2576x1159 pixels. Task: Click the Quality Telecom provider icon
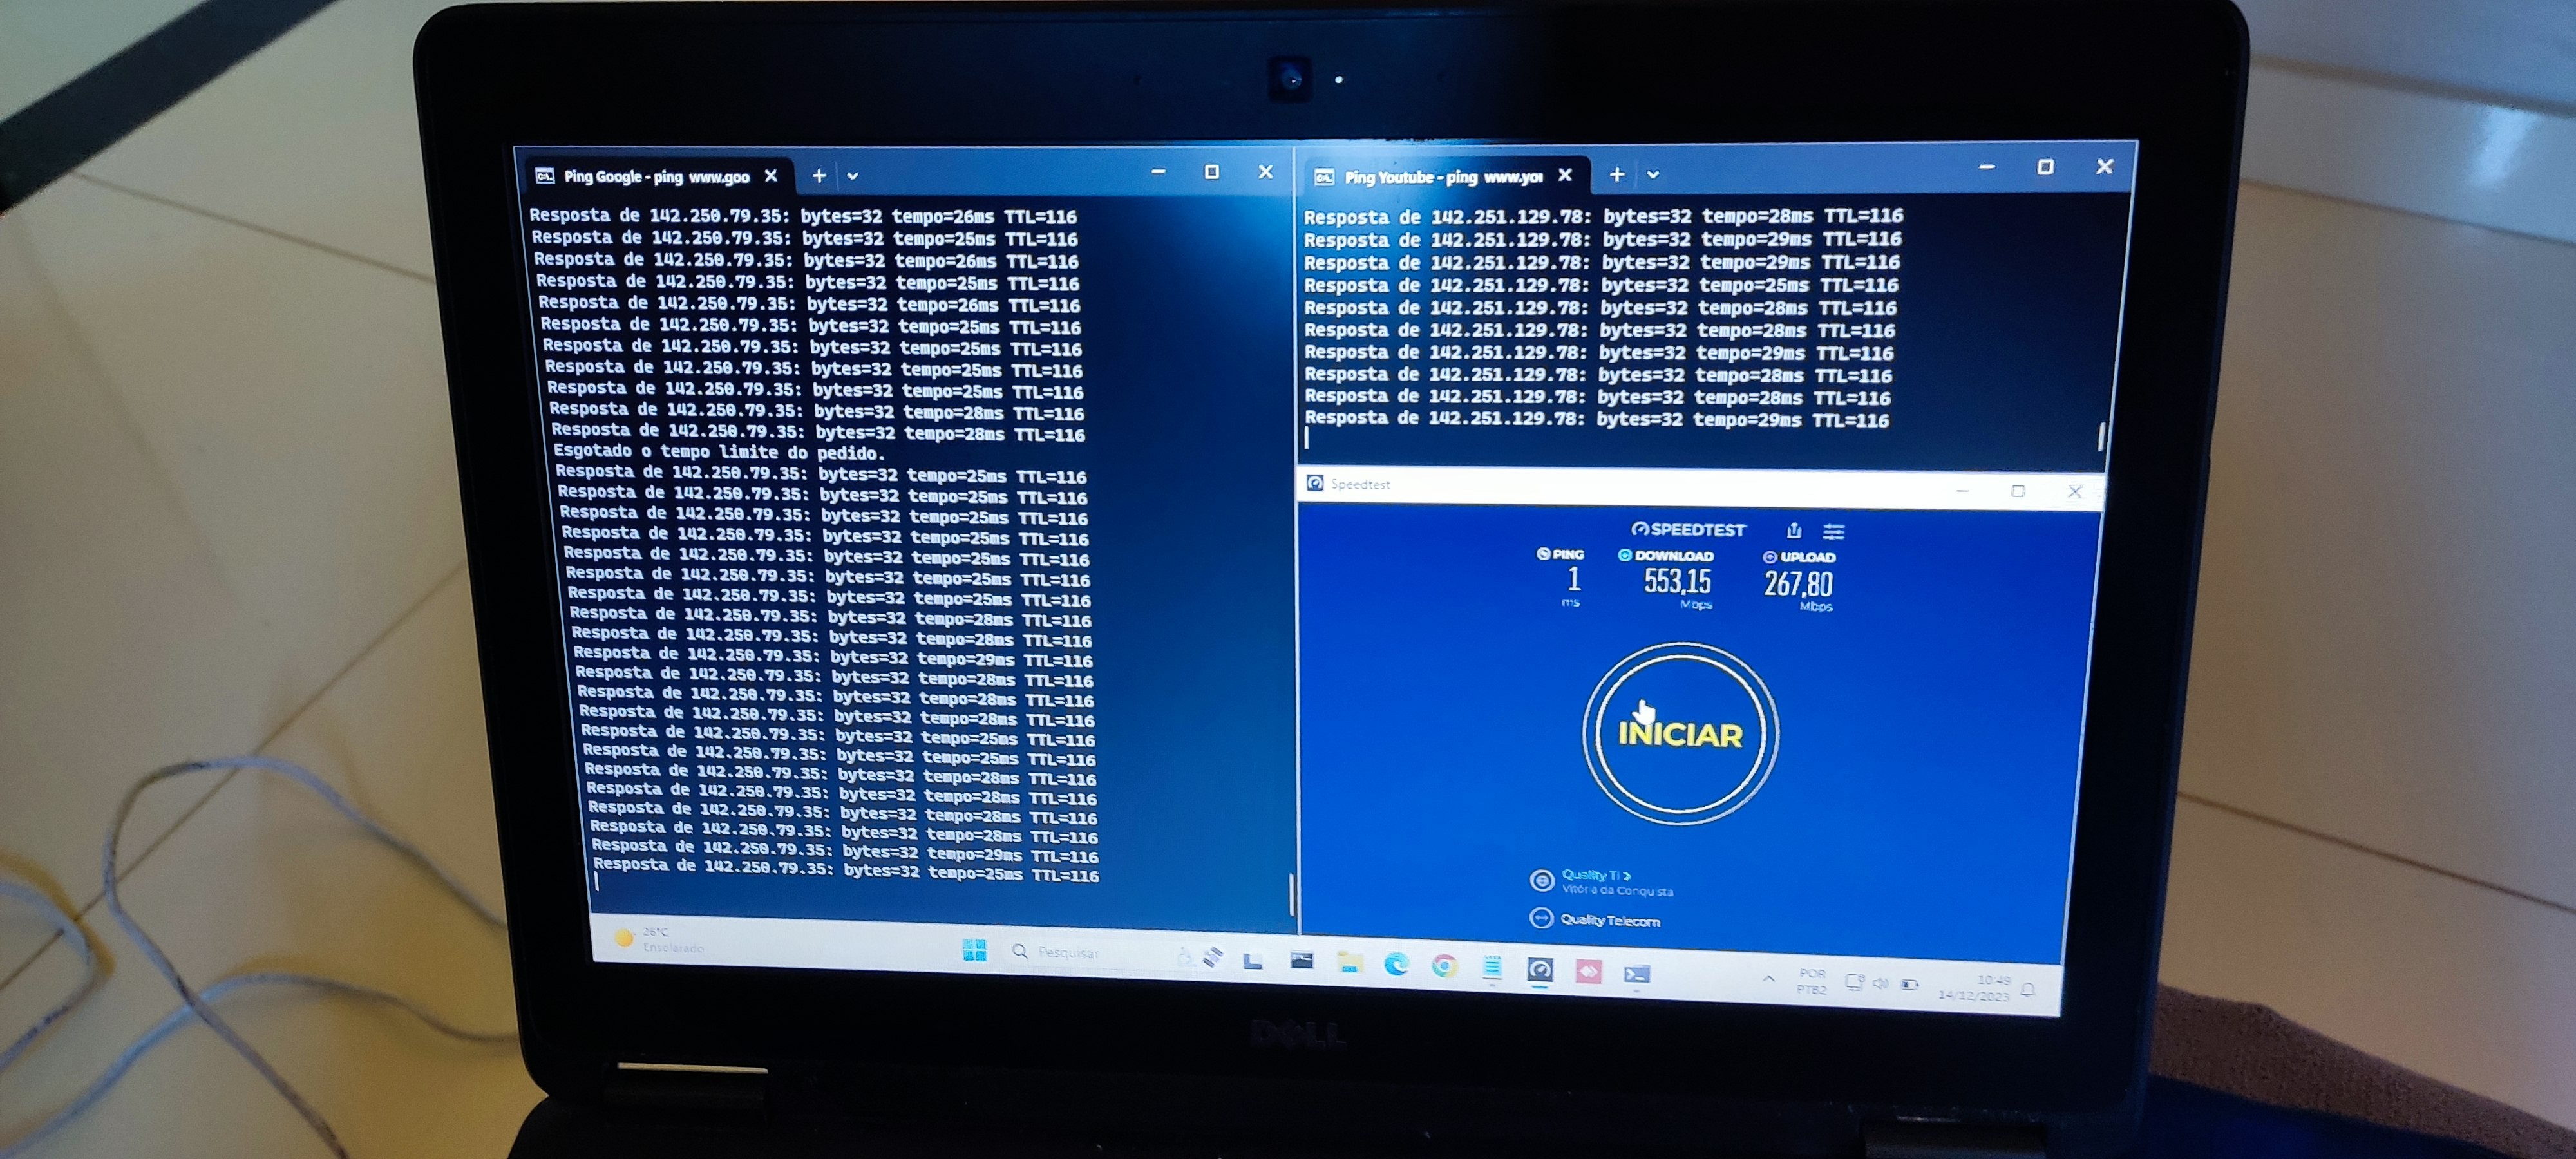coord(1541,918)
